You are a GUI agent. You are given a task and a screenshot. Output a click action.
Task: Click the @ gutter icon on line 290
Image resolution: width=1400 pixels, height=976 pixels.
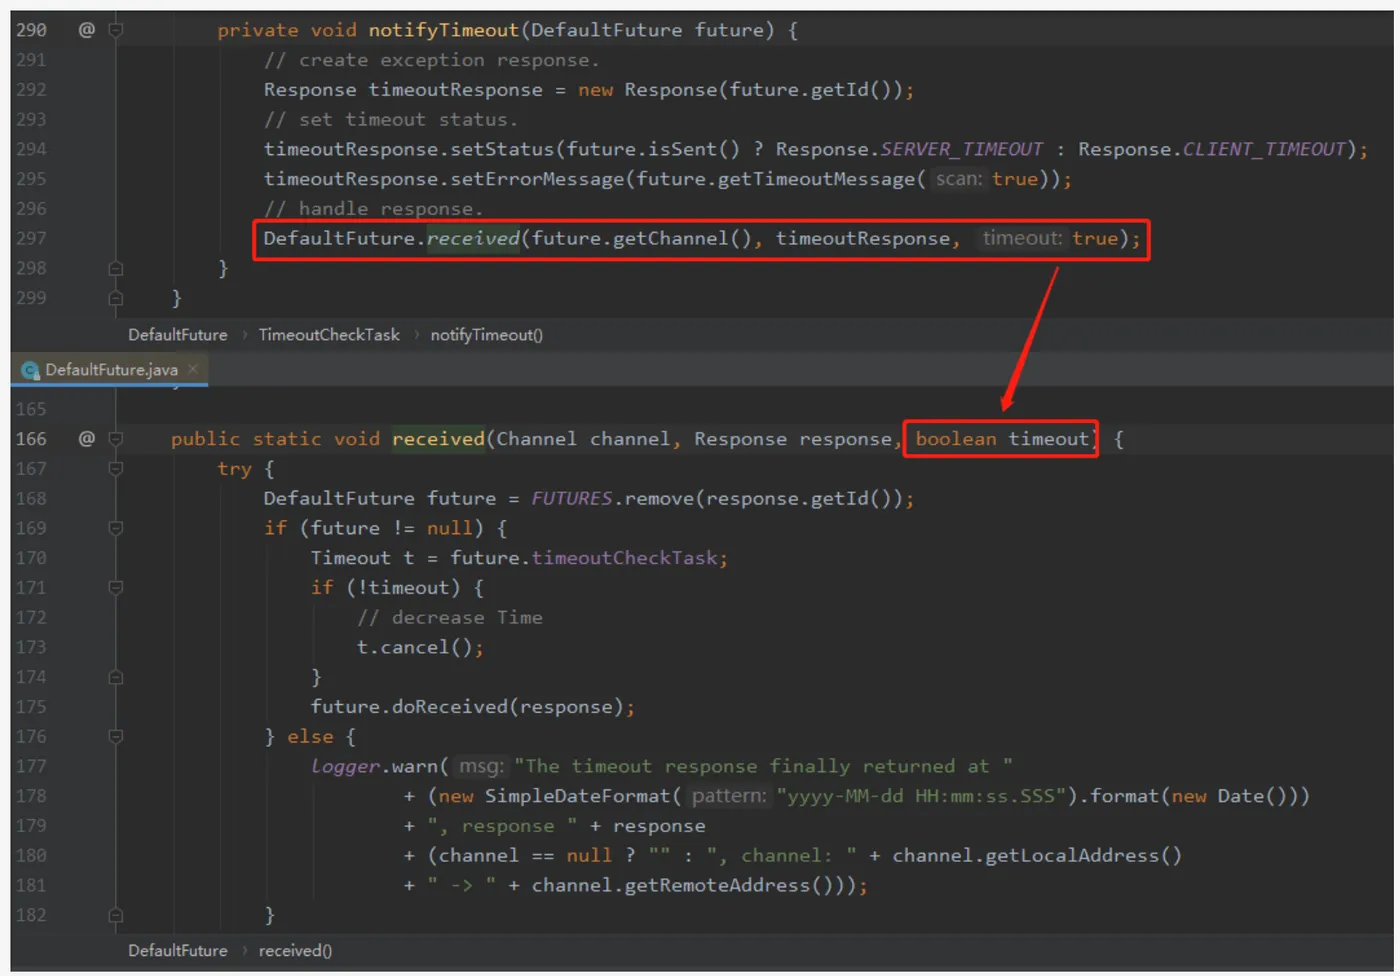click(x=87, y=30)
